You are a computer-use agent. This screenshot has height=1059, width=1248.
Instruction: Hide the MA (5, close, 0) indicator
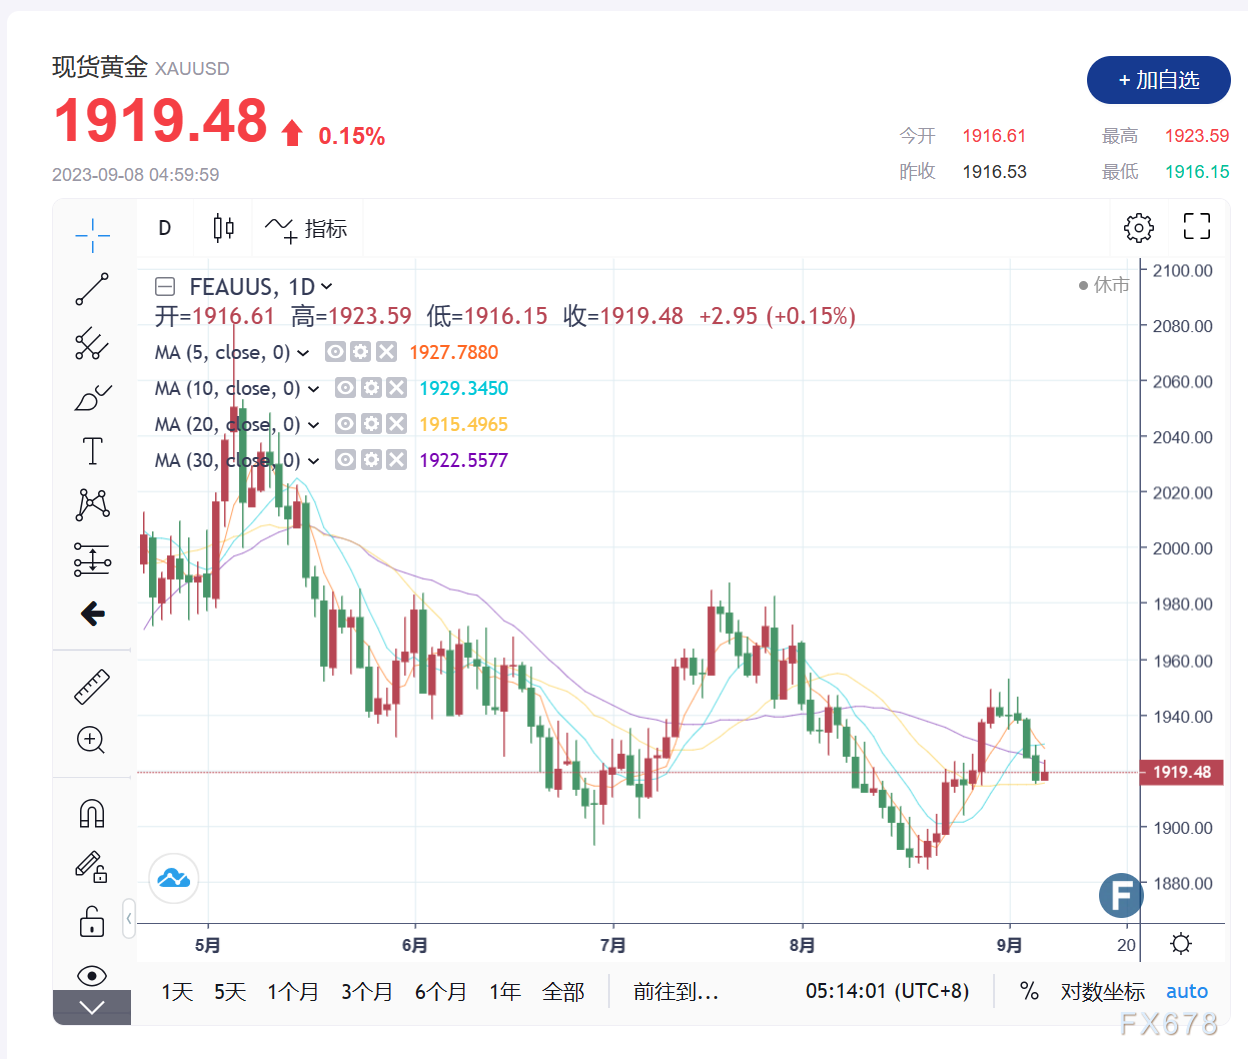point(335,352)
